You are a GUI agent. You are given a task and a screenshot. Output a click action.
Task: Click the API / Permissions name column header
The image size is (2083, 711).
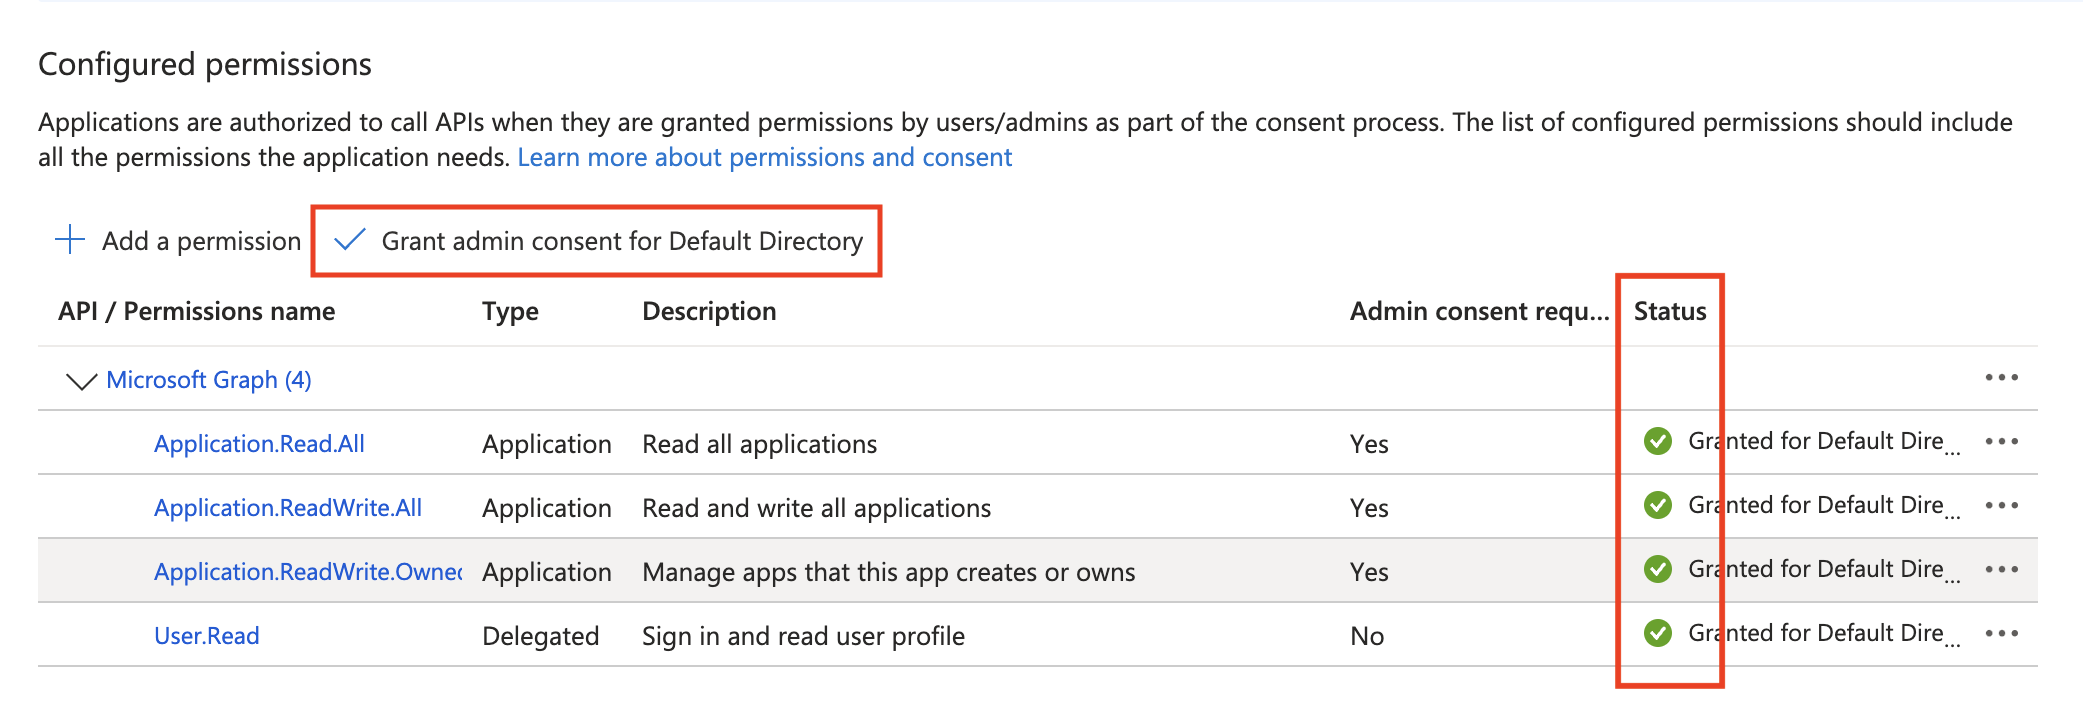tap(197, 311)
